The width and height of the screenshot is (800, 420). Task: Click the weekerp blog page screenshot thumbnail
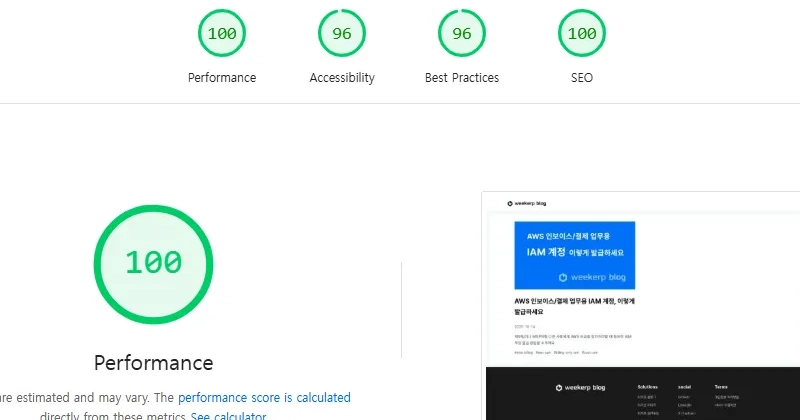641,306
